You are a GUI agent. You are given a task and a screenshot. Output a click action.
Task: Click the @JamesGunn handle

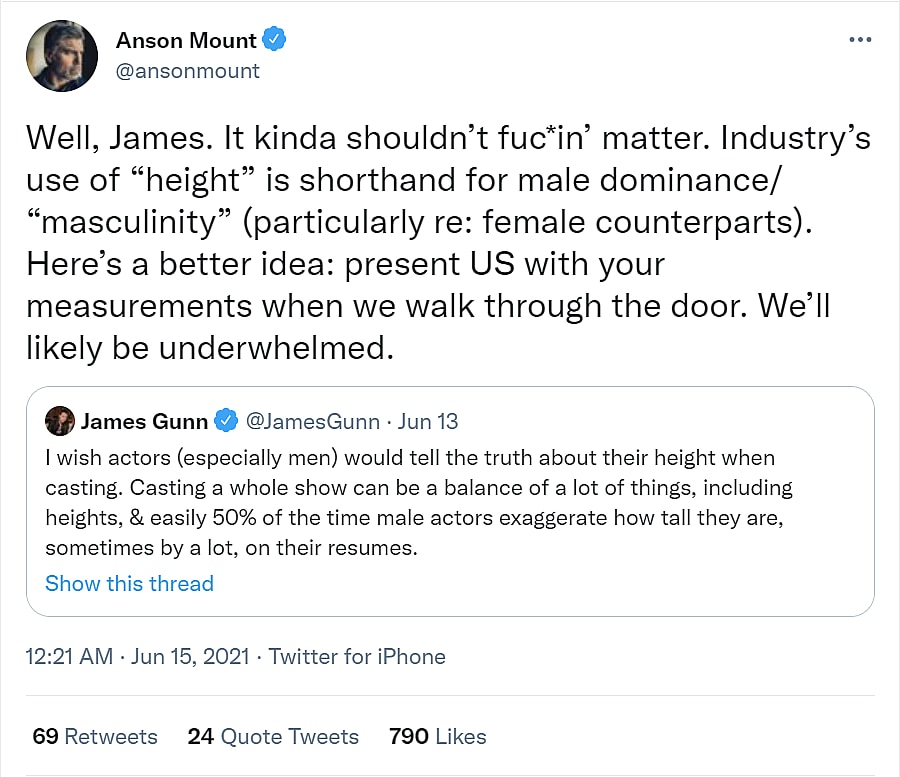click(312, 421)
